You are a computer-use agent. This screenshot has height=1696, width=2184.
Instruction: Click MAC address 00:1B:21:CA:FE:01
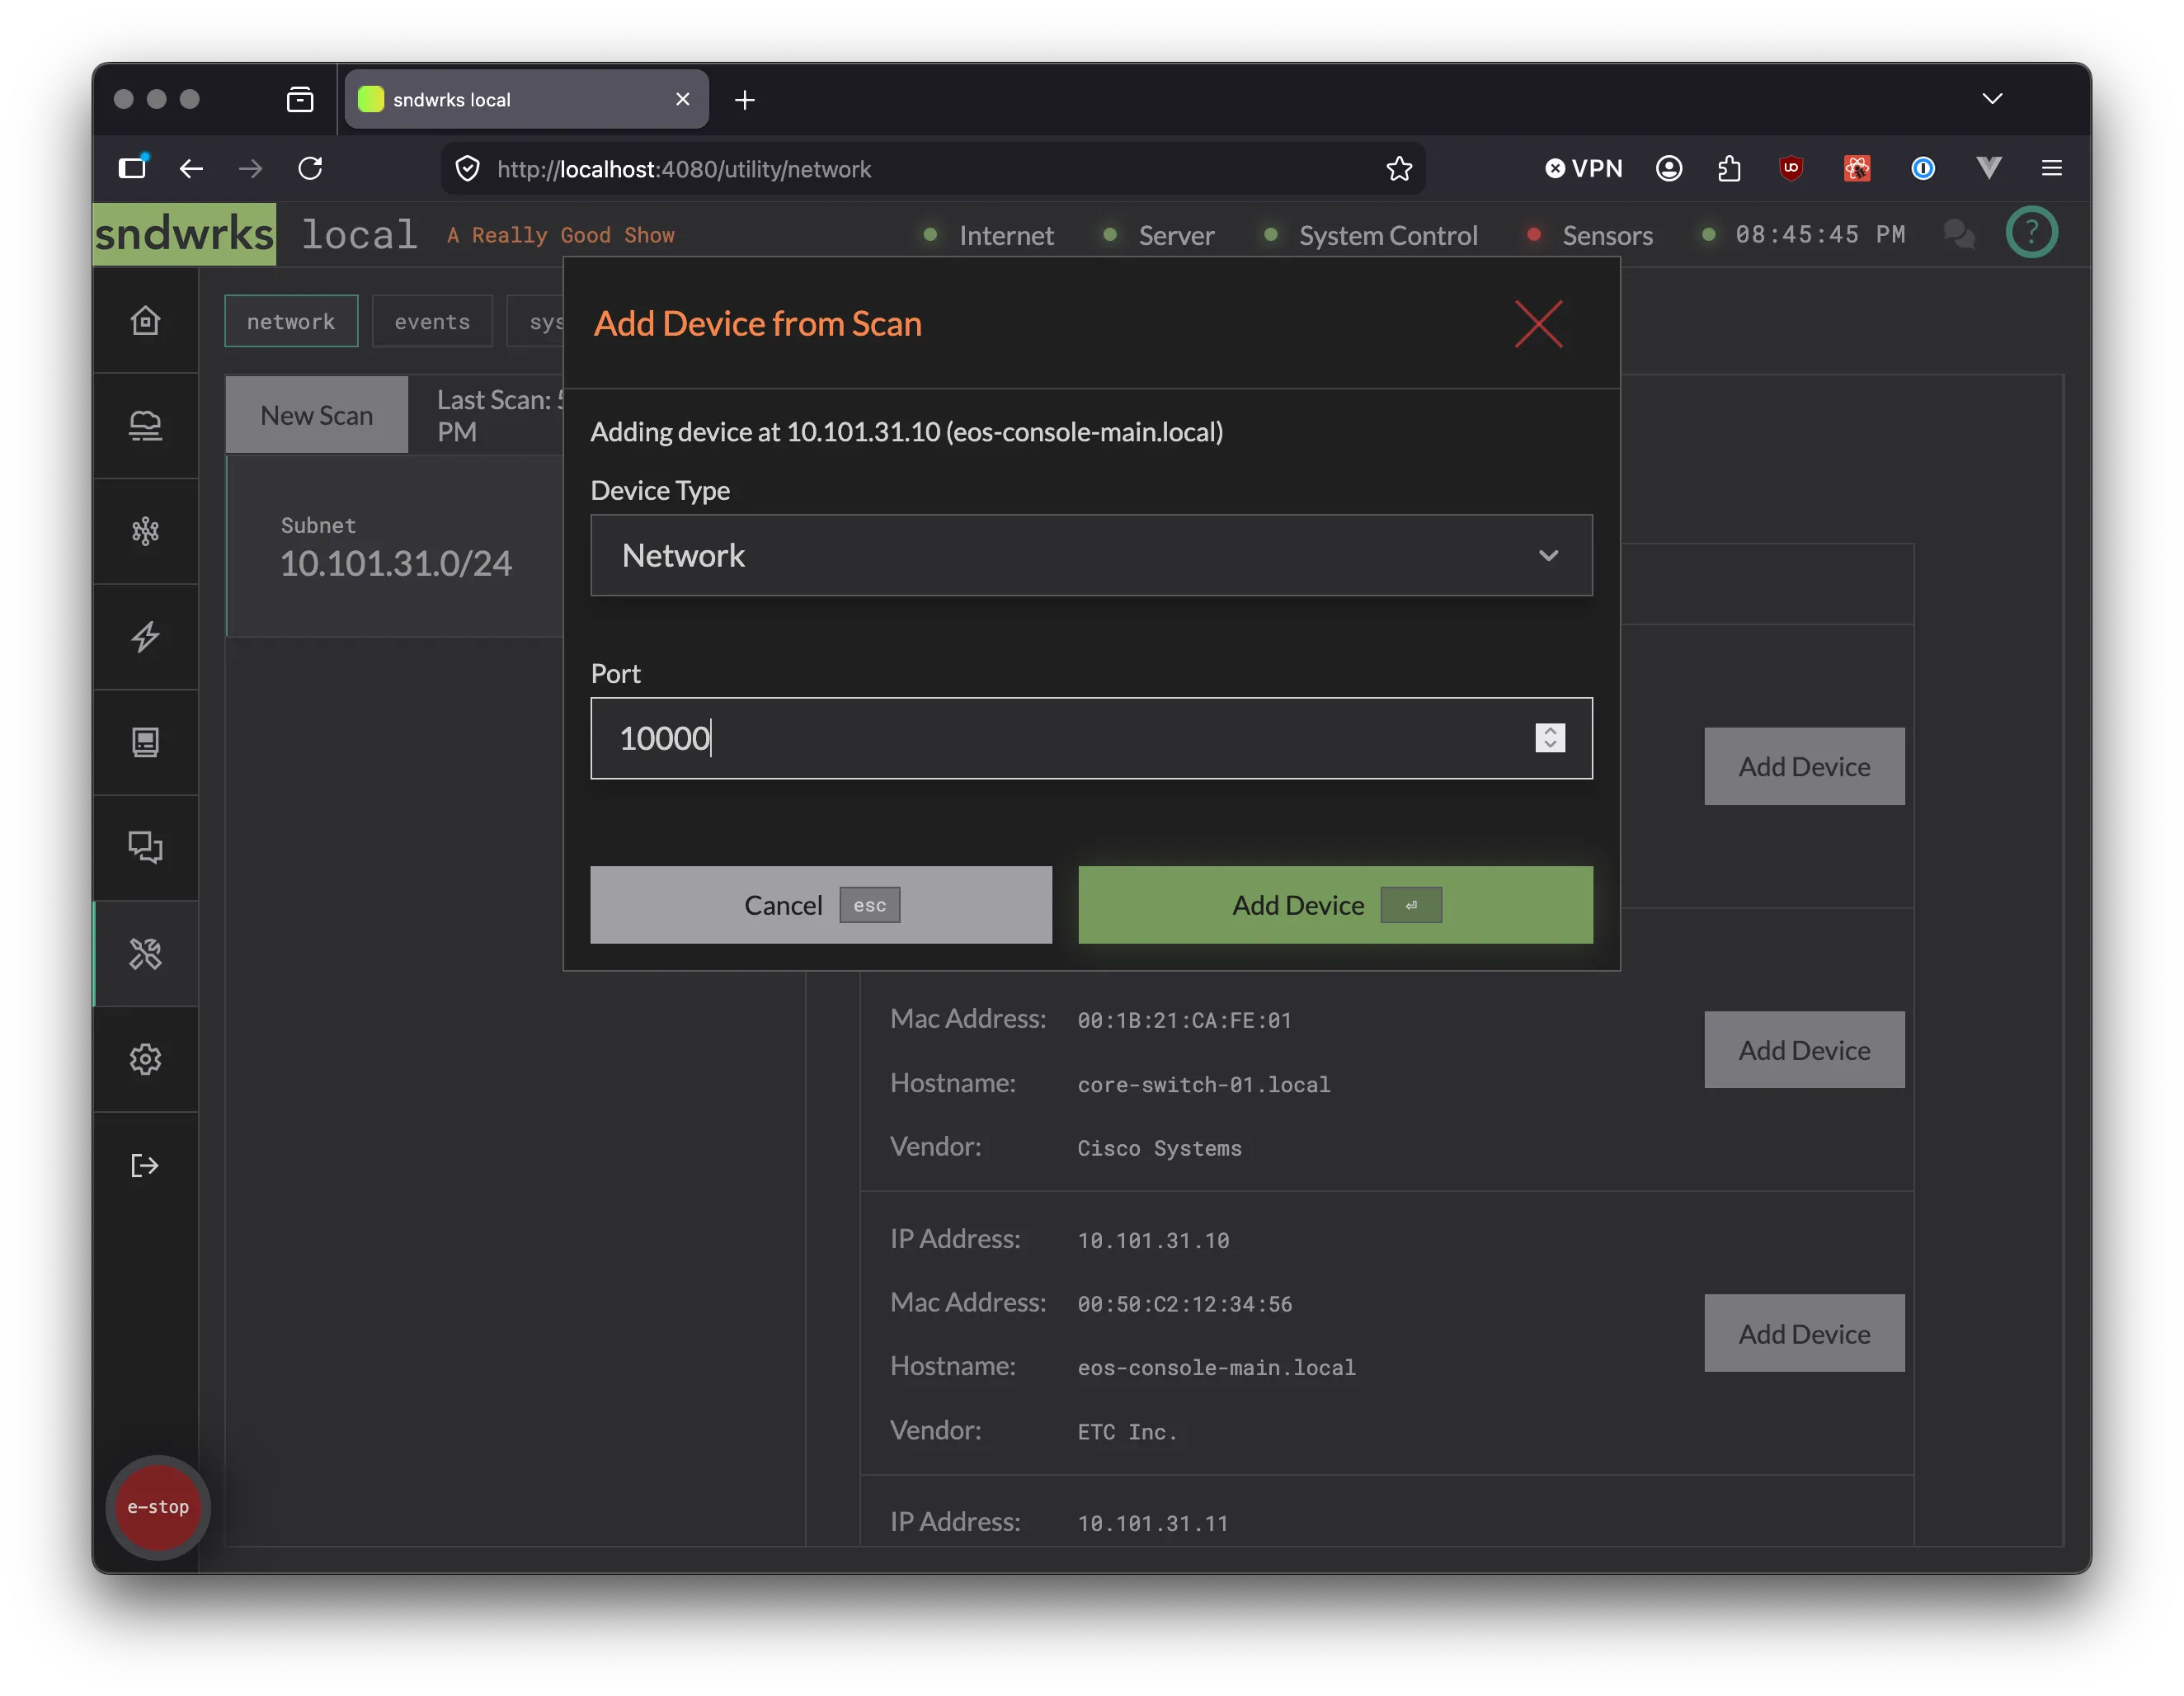coord(1184,1020)
